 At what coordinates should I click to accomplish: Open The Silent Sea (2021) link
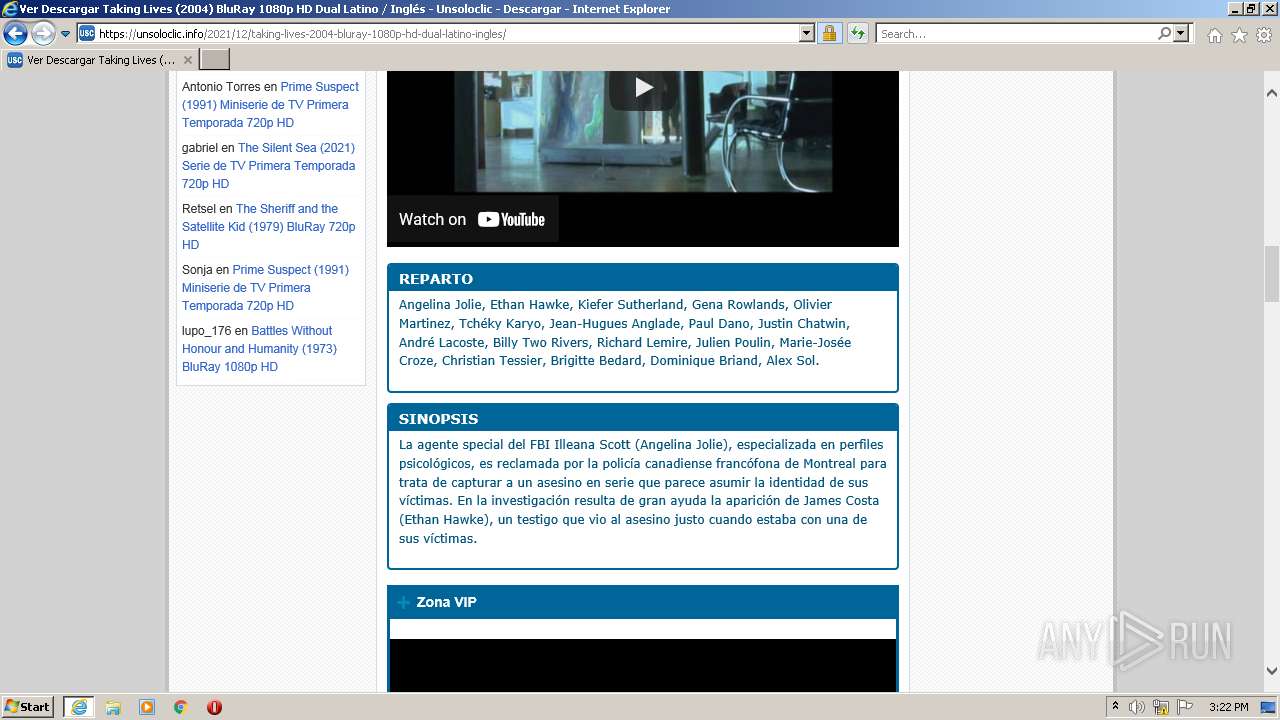tap(269, 166)
